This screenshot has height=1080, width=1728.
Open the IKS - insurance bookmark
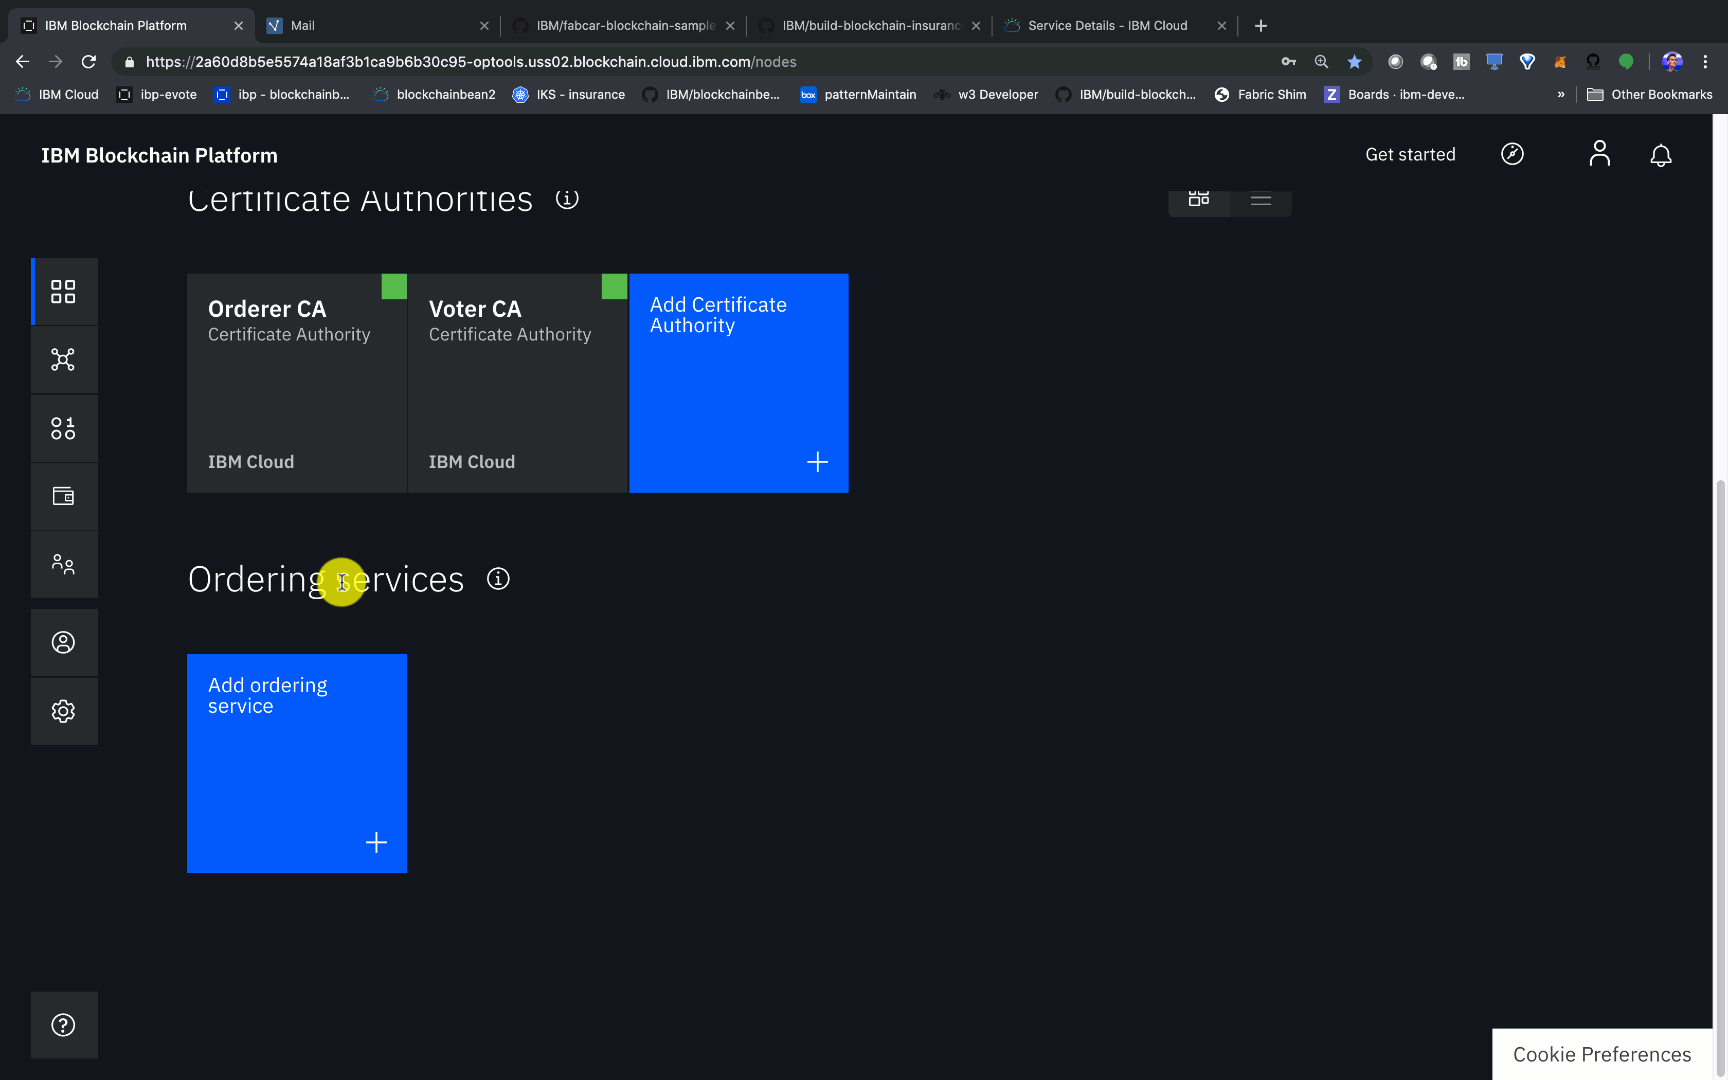(x=569, y=94)
